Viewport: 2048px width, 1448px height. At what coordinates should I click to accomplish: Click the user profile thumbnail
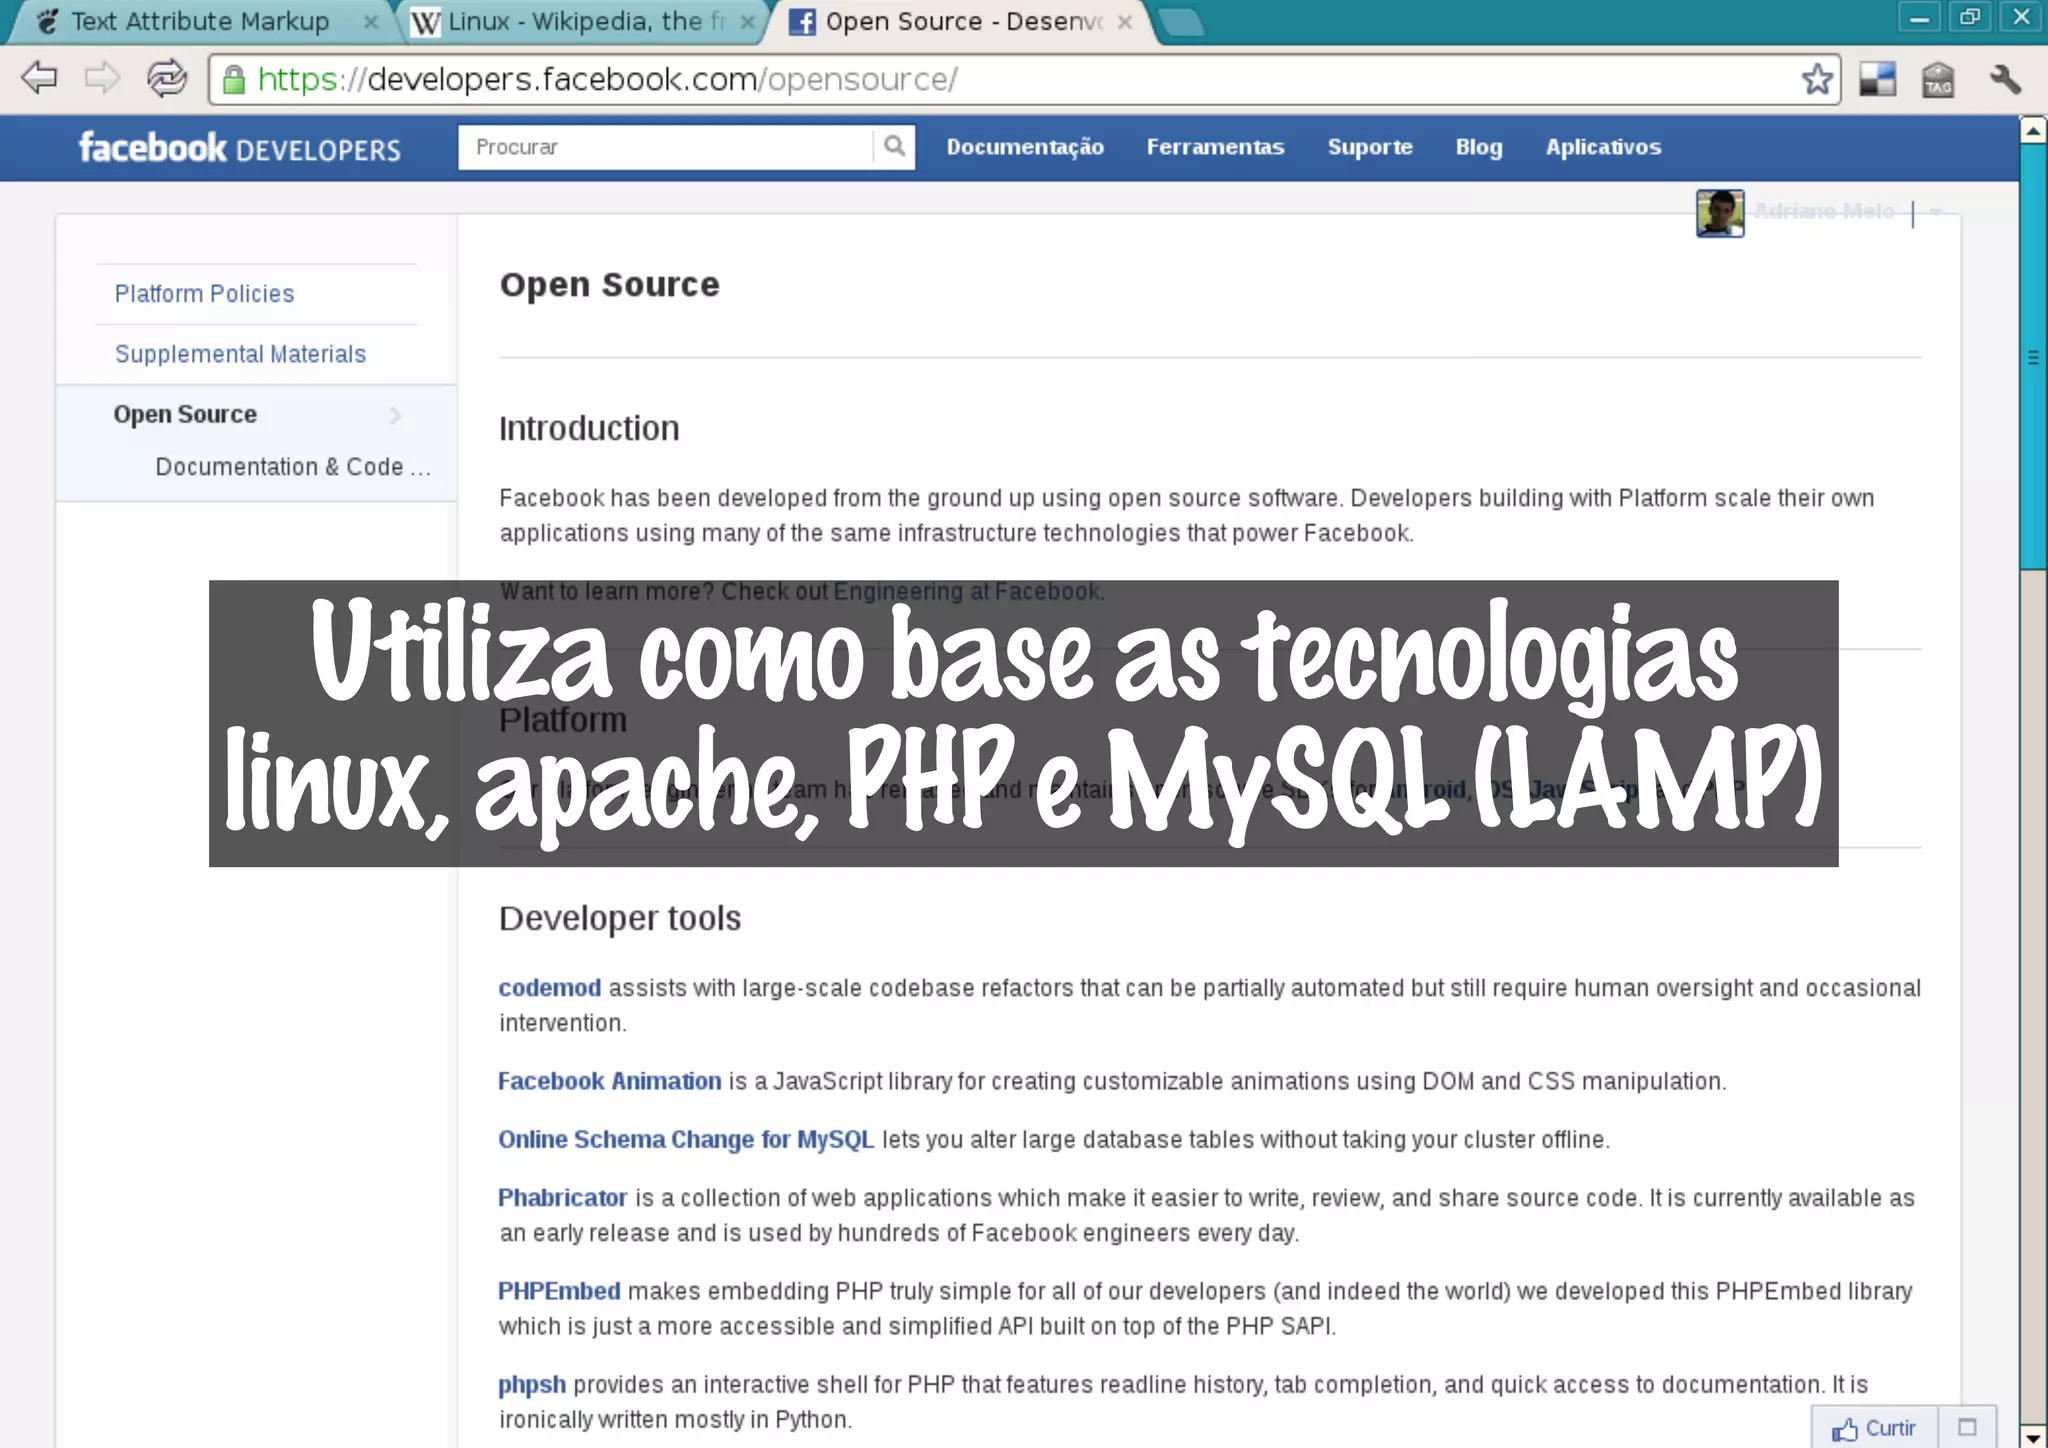click(x=1720, y=213)
